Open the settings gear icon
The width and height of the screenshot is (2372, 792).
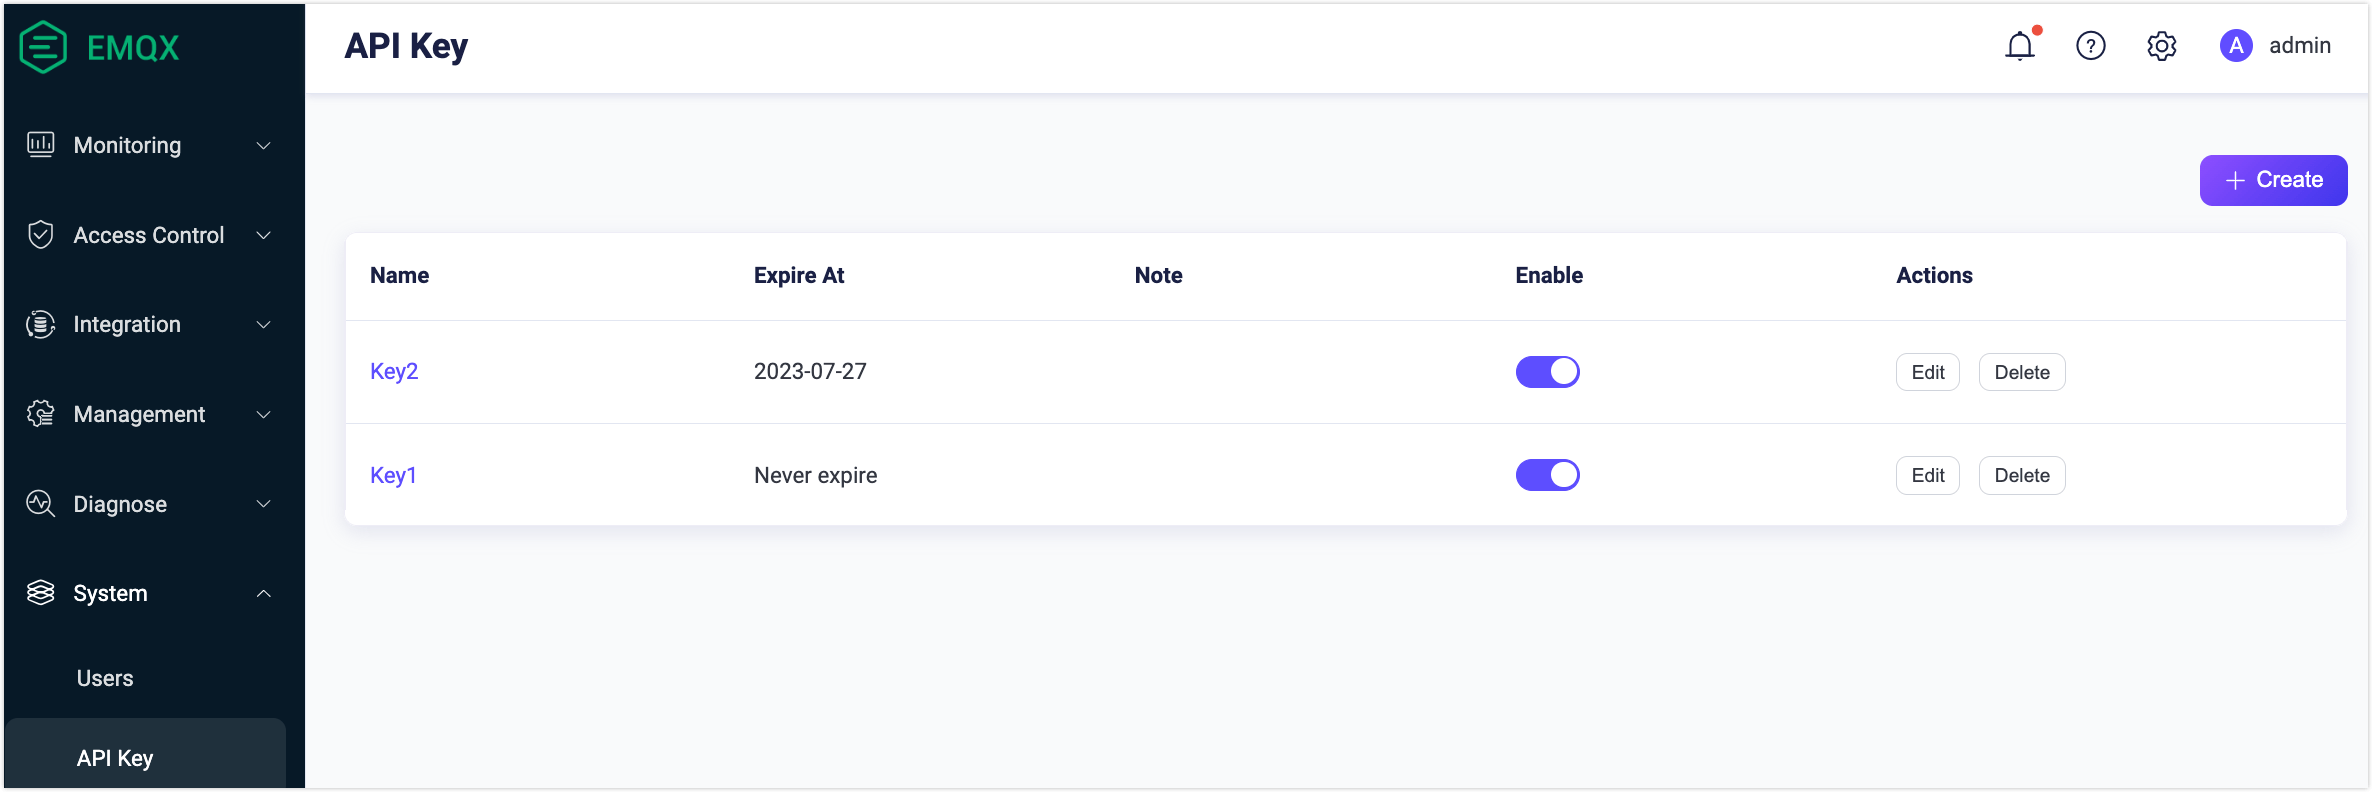2161,46
